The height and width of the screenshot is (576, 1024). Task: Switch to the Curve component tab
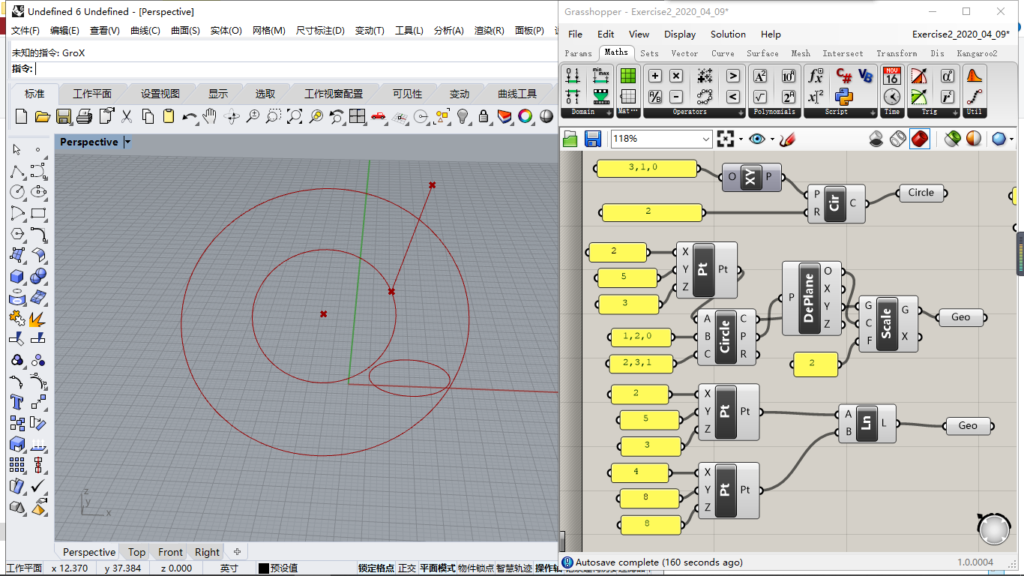pyautogui.click(x=722, y=54)
